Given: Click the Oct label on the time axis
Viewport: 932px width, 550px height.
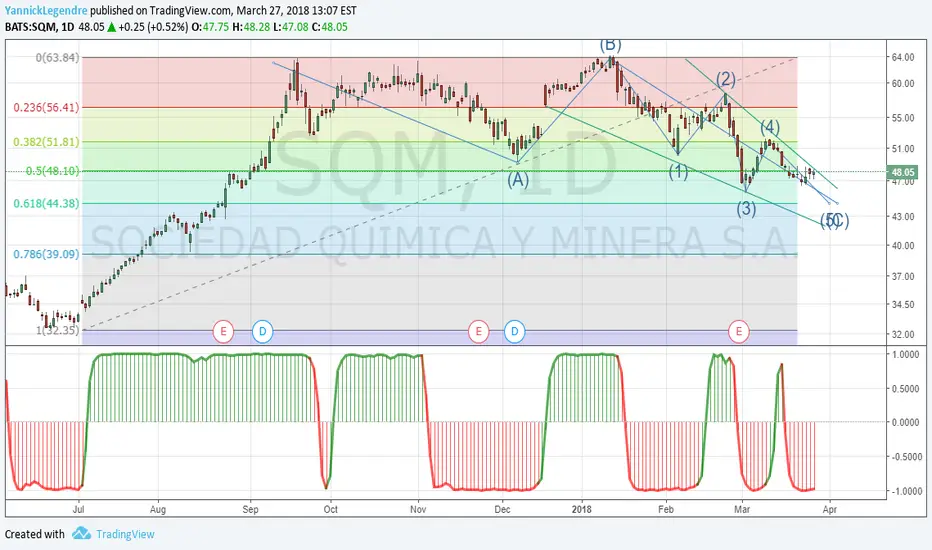Looking at the screenshot, I should point(330,510).
